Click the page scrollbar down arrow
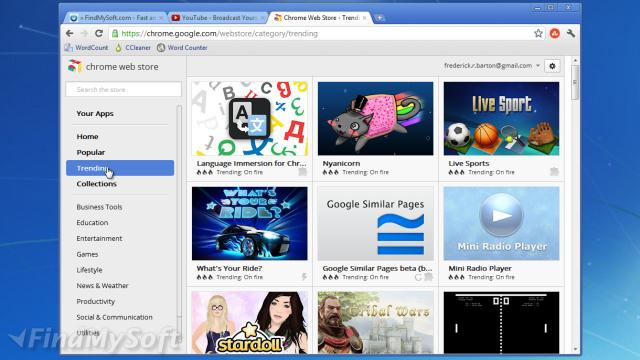 [x=575, y=350]
